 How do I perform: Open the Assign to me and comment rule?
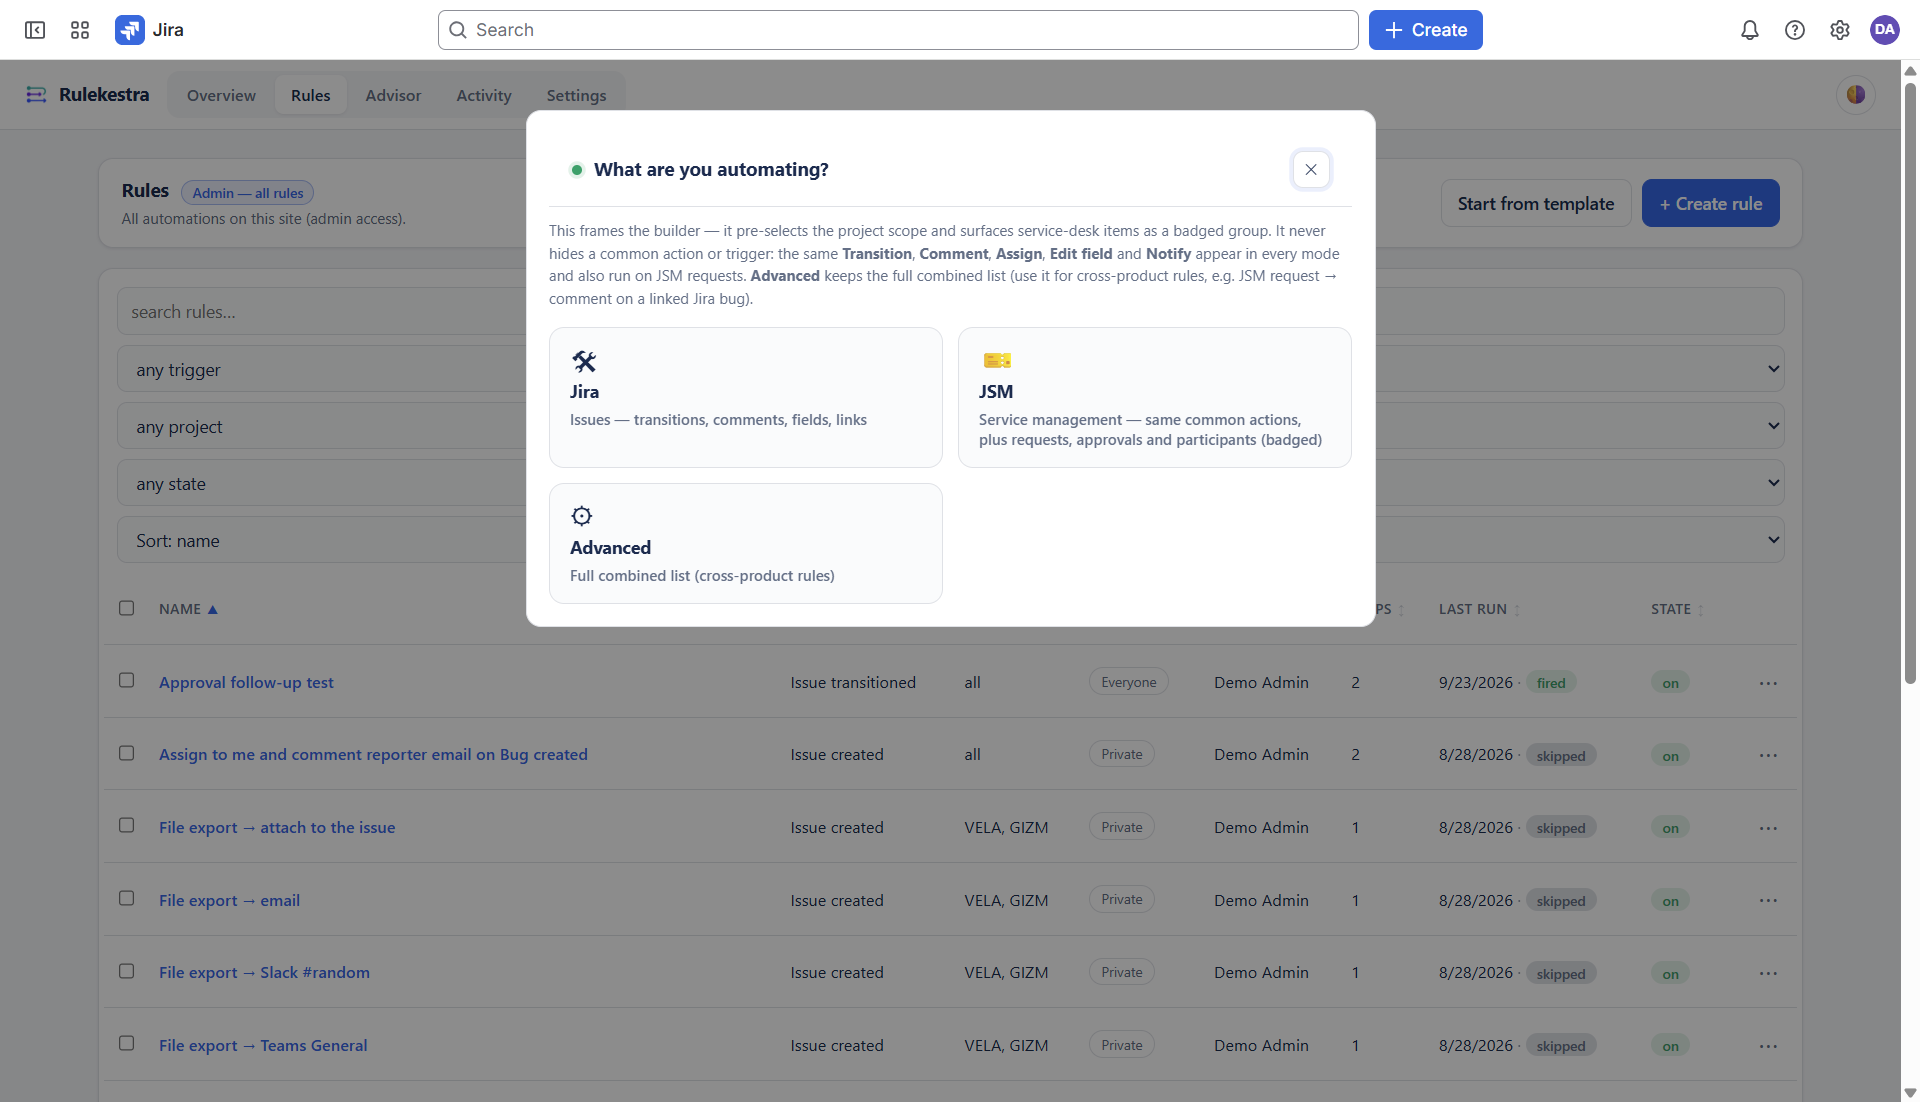tap(373, 754)
